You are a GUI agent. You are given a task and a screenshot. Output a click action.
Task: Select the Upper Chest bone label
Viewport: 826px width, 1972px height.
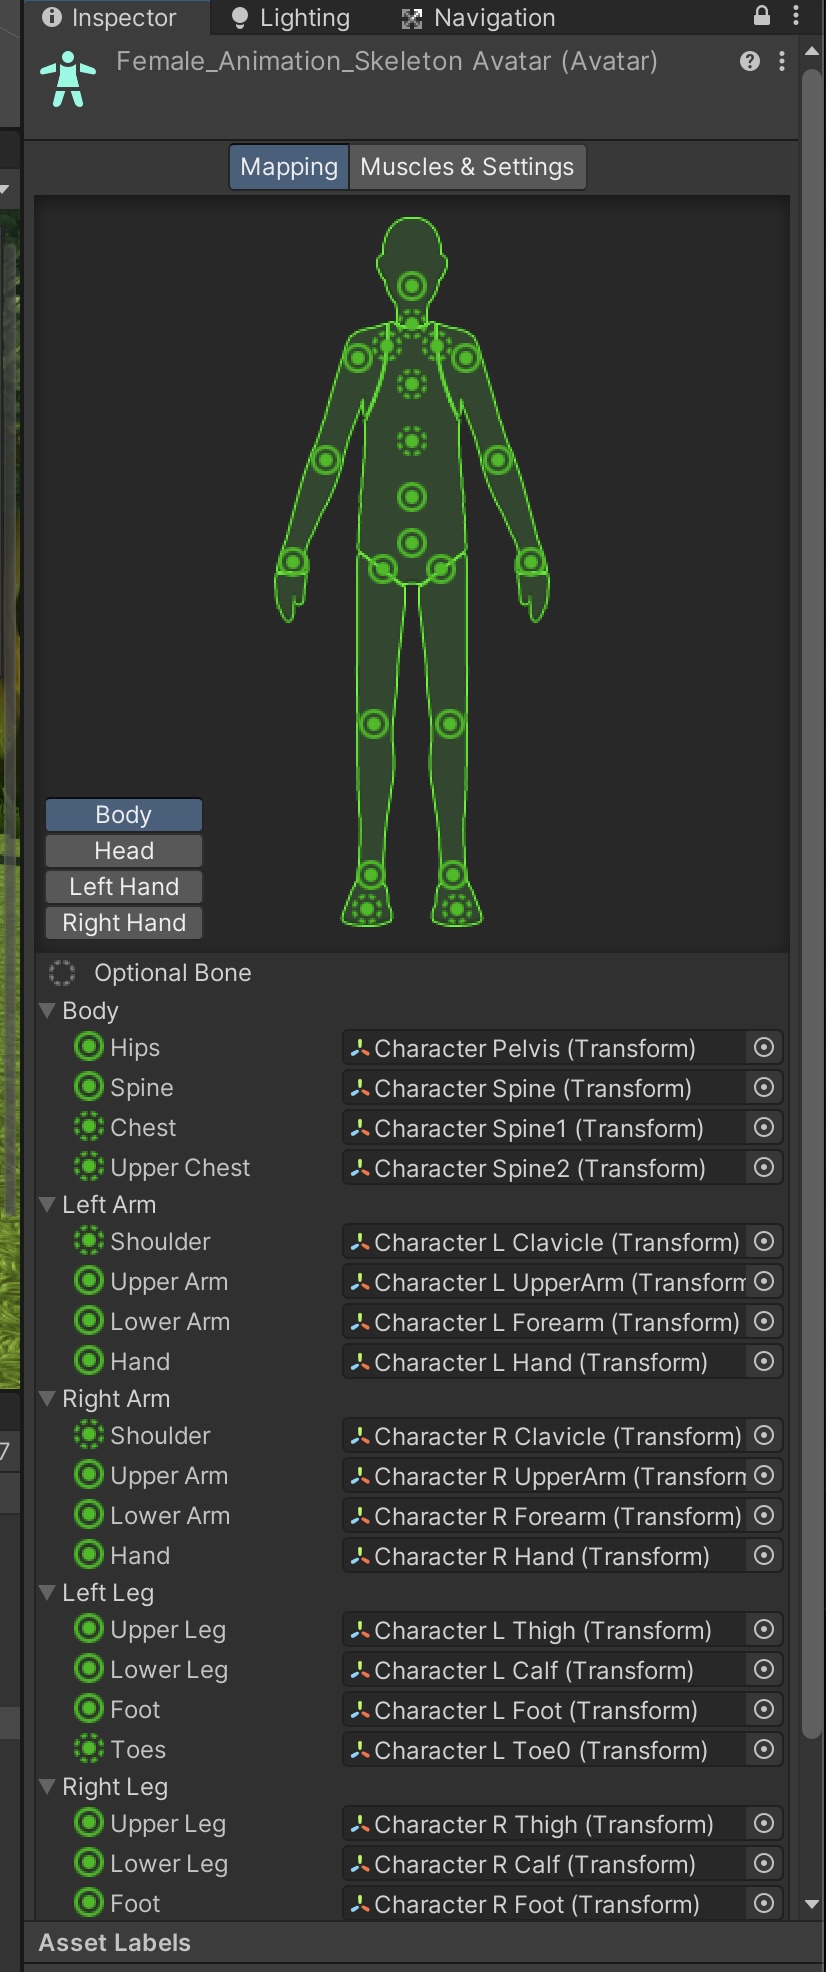[180, 1168]
